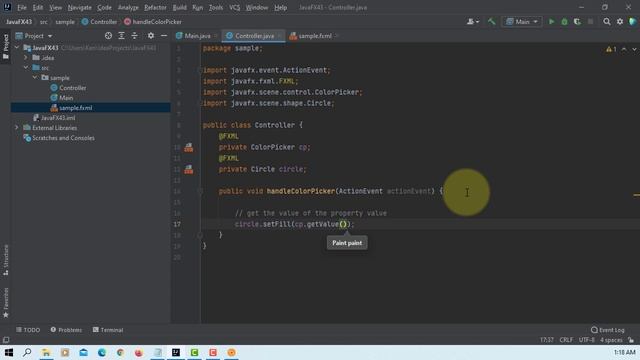Screen dimensions: 640x360
Task: Run with coverage icon in toolbar
Action: (x=577, y=22)
